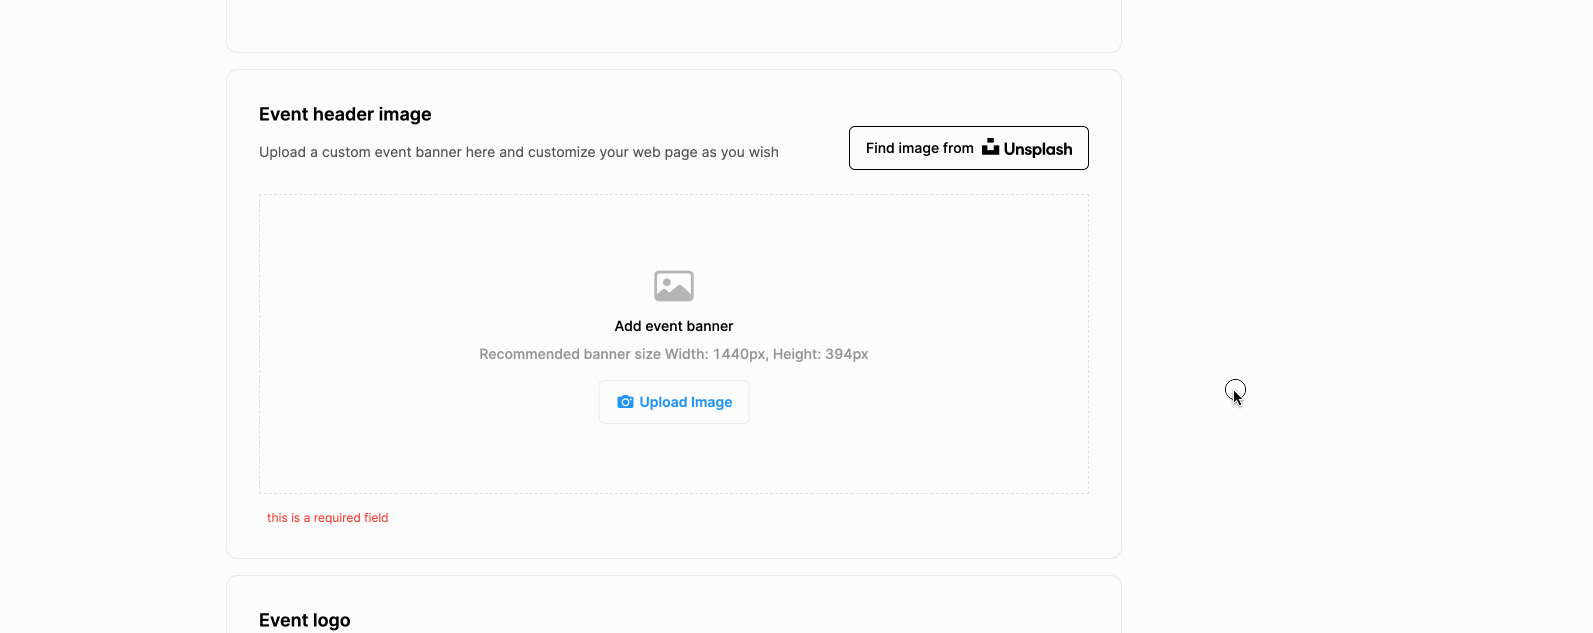Click the card panel above Event header image
This screenshot has width=1593, height=633.
(x=674, y=25)
